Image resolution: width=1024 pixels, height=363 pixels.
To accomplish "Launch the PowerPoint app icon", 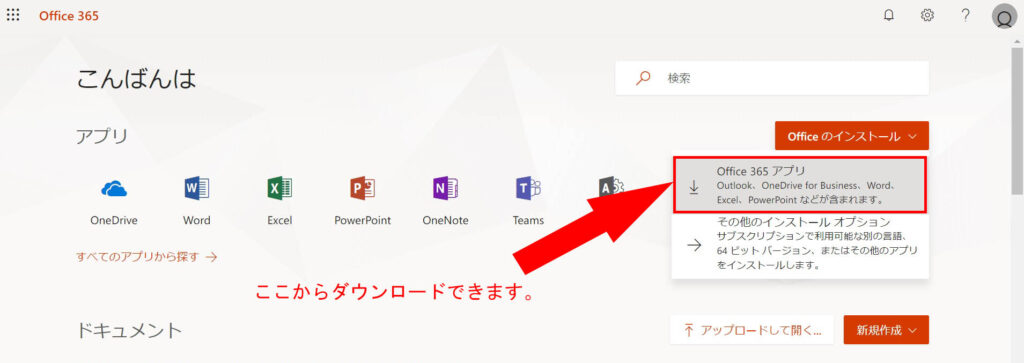I will [362, 189].
